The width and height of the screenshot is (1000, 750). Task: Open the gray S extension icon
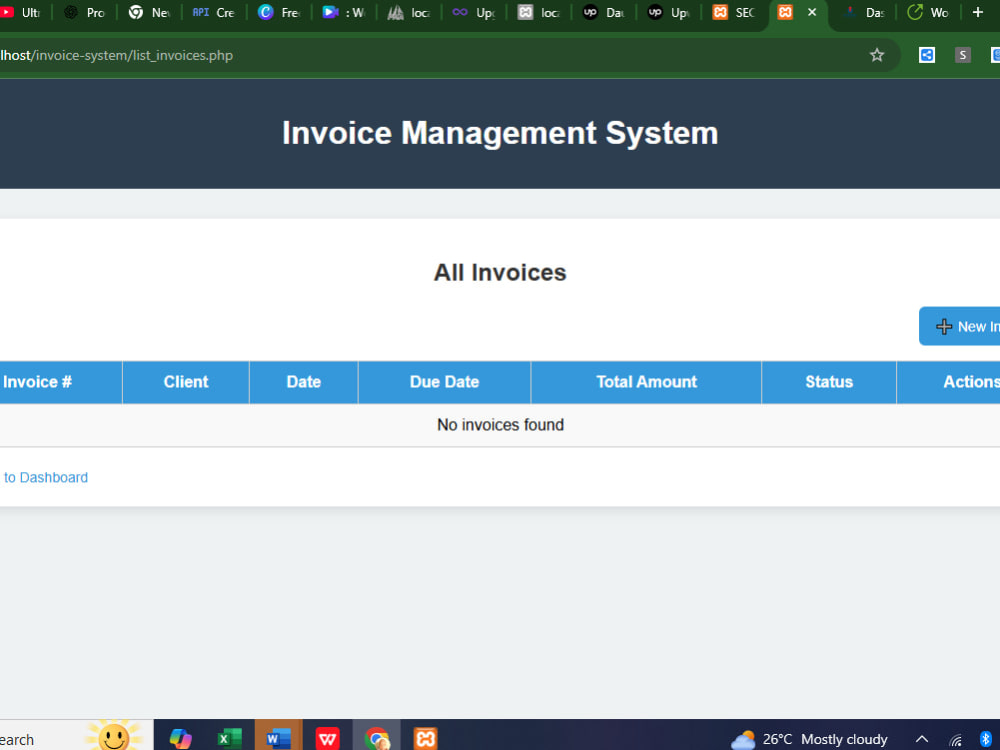[x=962, y=55]
